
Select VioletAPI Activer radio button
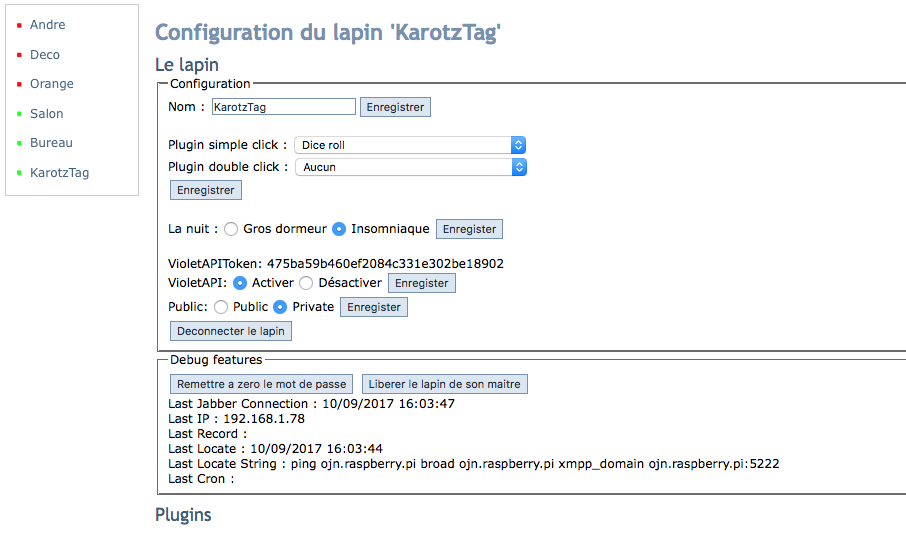(x=240, y=283)
